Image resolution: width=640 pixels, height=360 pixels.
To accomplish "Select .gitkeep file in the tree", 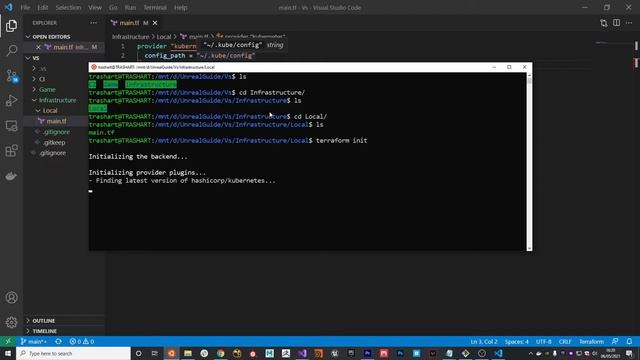I will [54, 142].
